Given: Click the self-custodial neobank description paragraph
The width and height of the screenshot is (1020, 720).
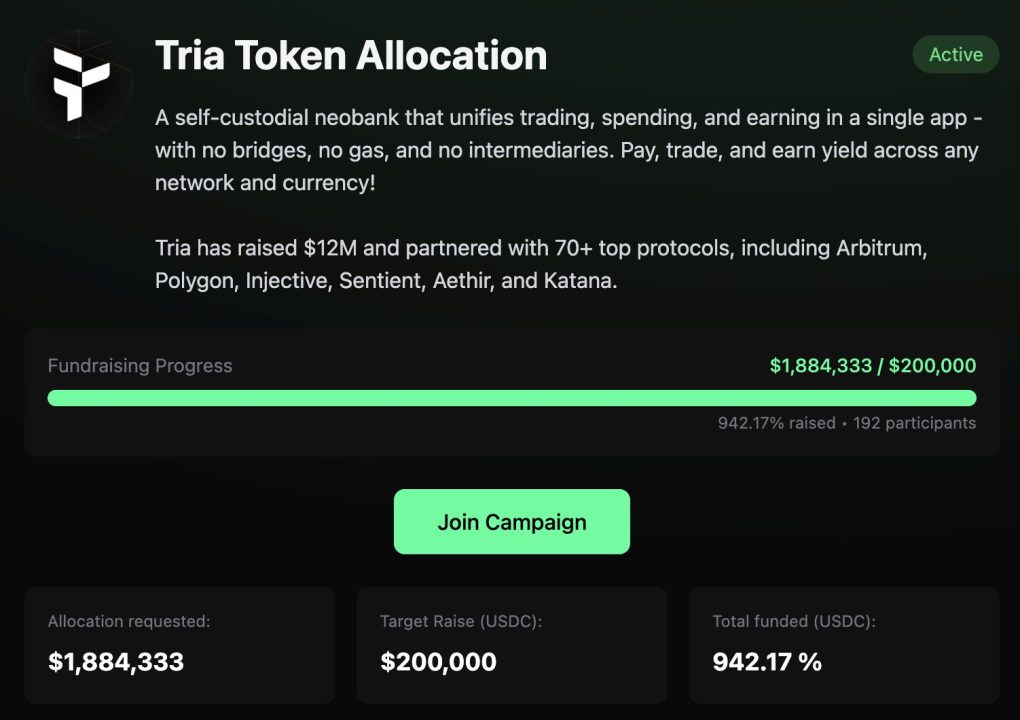Looking at the screenshot, I should [x=567, y=151].
